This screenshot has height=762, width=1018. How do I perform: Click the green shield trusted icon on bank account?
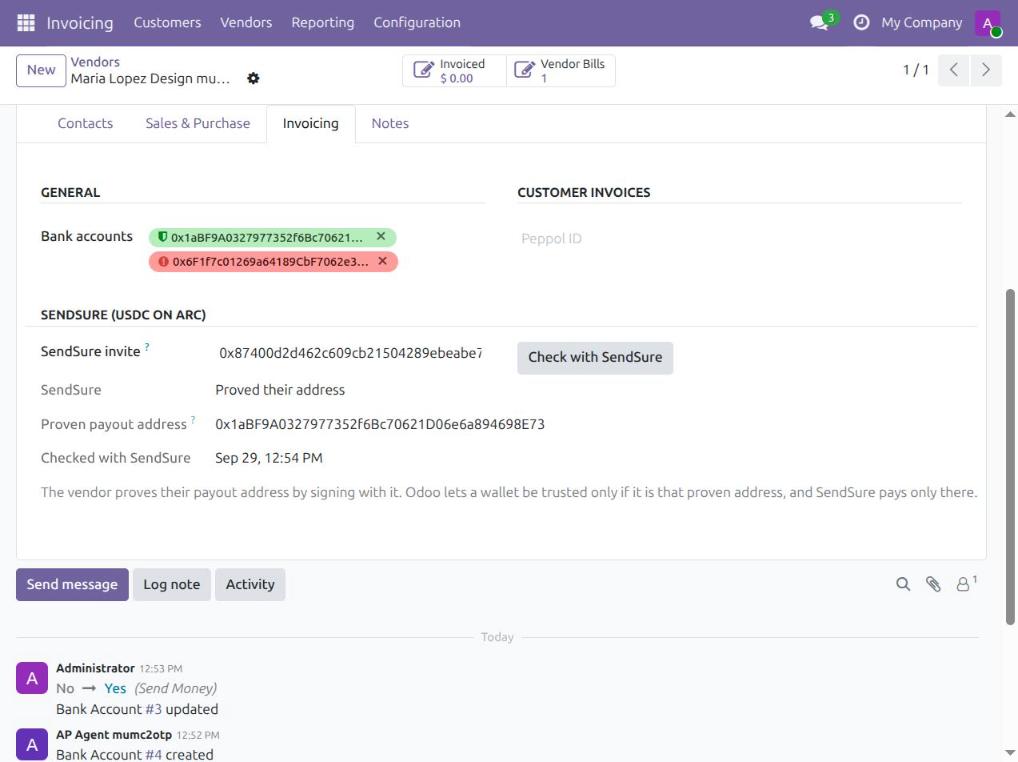pos(162,237)
